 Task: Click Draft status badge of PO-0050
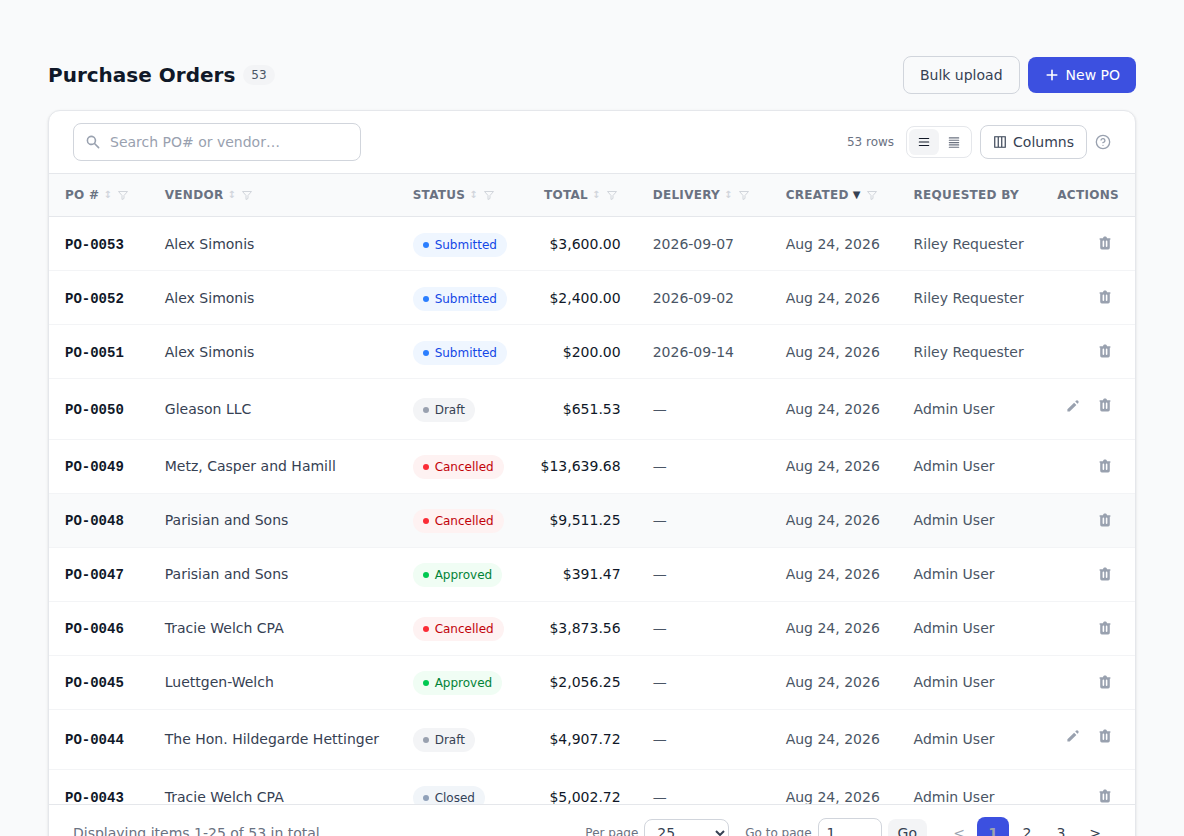(443, 409)
